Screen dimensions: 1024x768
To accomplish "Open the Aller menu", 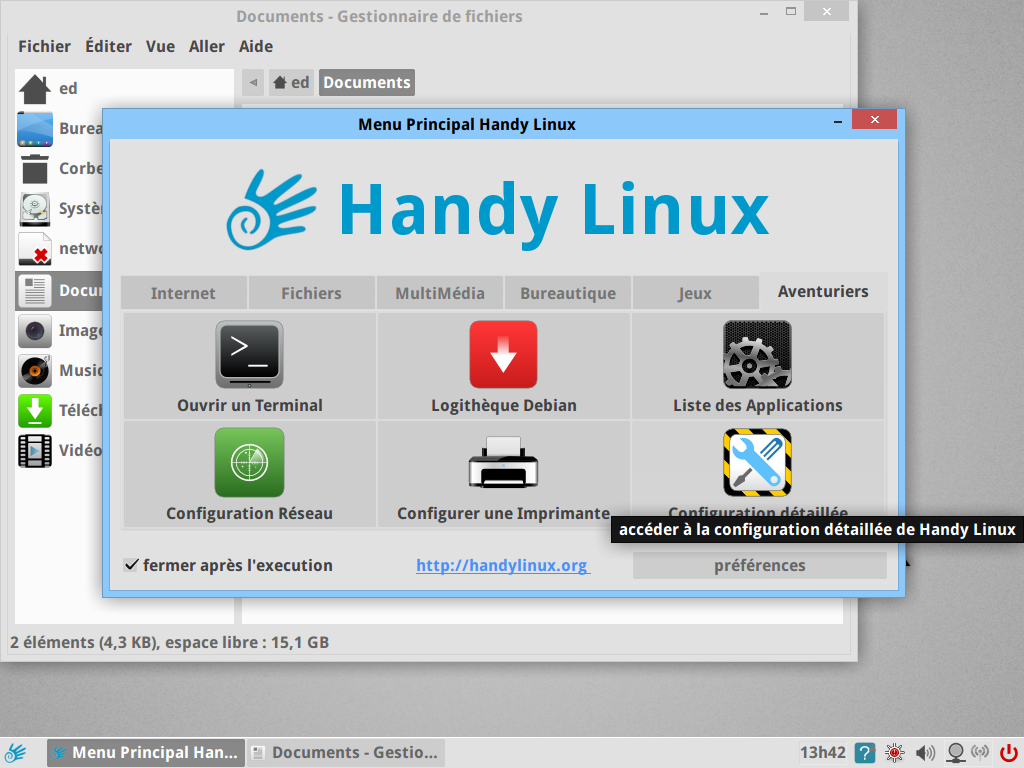I will [x=207, y=46].
